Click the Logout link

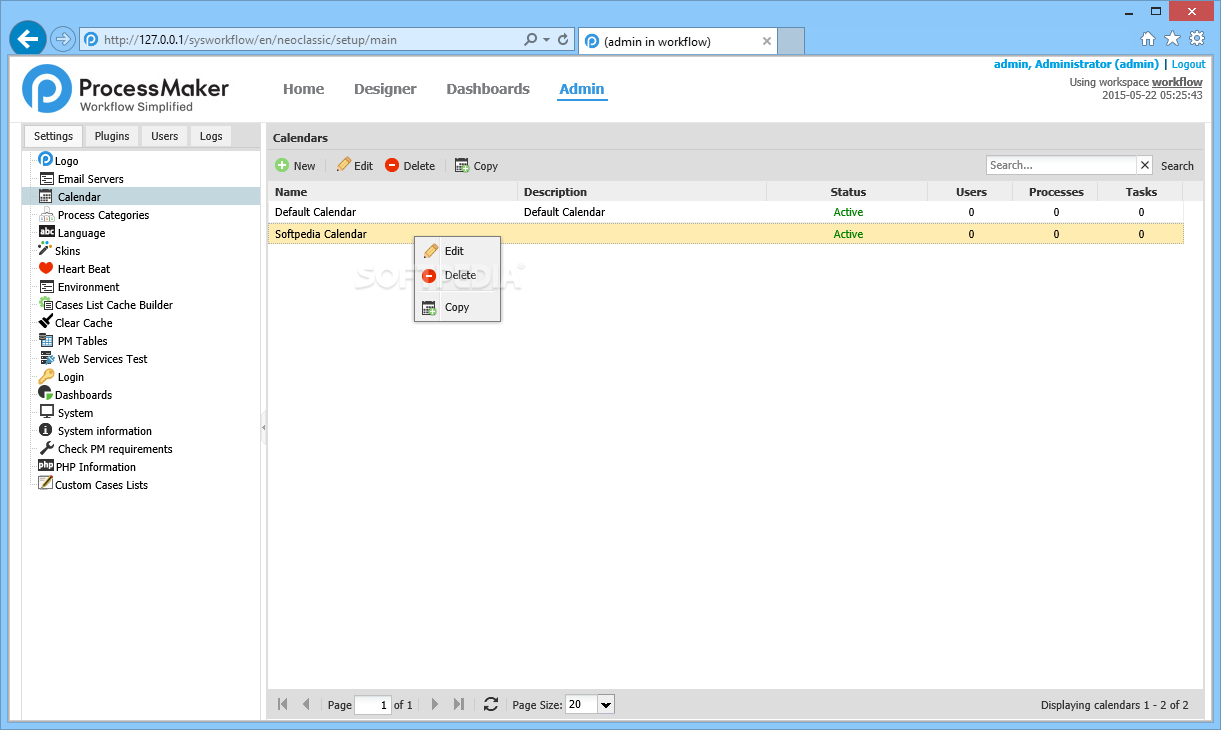click(x=1188, y=64)
